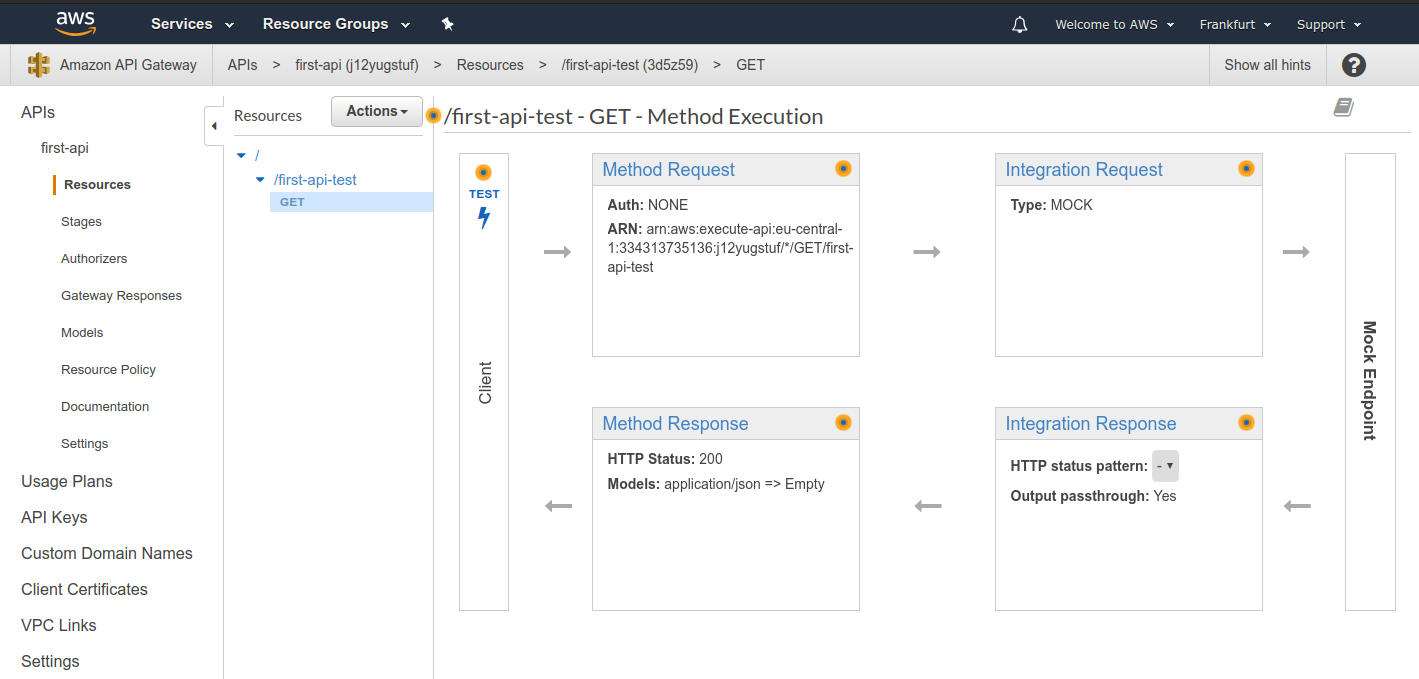The height and width of the screenshot is (679, 1419).
Task: Open the documentation book icon
Action: [x=1344, y=107]
